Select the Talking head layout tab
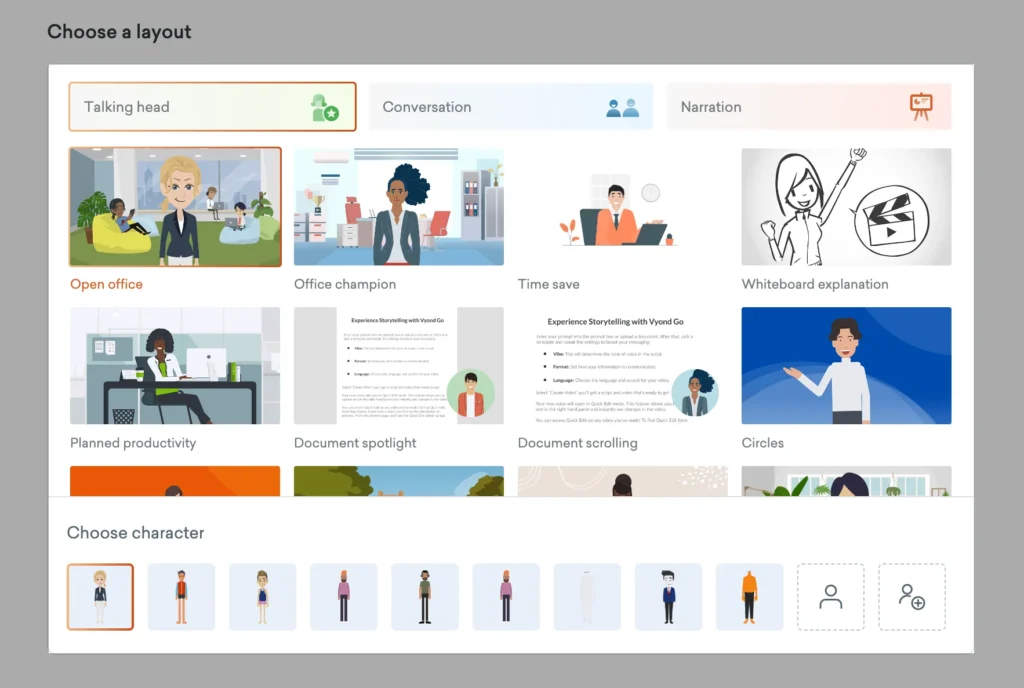Viewport: 1024px width, 688px height. pos(190,107)
